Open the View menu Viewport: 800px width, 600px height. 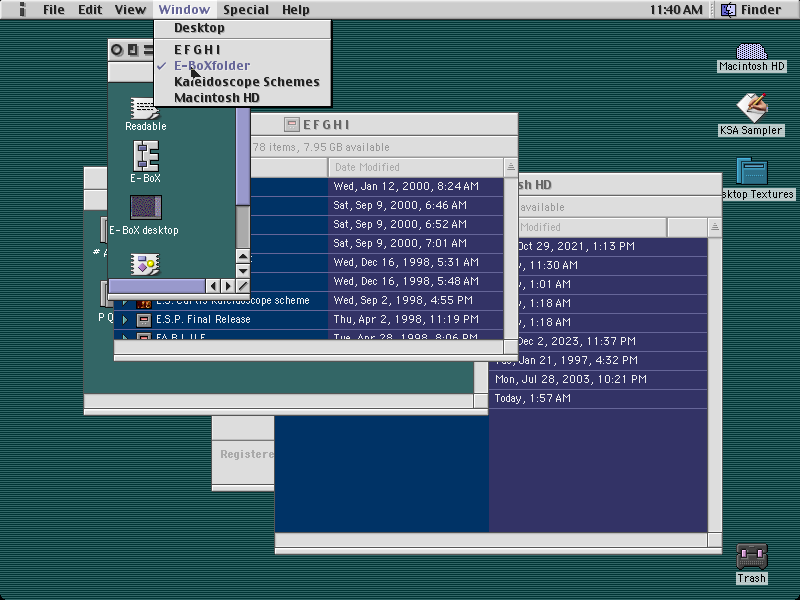pyautogui.click(x=130, y=10)
